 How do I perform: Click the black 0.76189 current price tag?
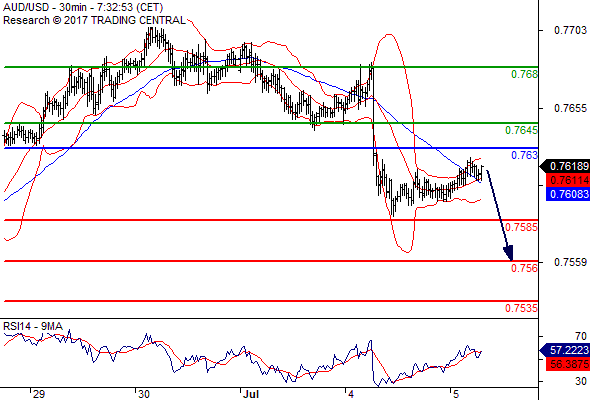565,166
